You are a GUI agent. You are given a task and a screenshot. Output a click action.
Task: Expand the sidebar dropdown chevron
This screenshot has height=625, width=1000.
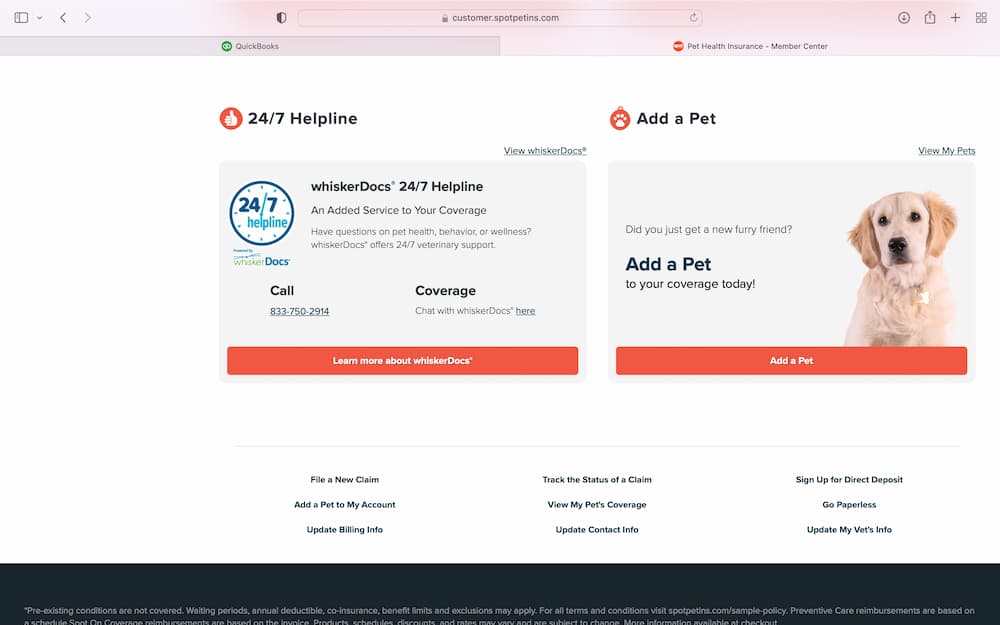(40, 18)
